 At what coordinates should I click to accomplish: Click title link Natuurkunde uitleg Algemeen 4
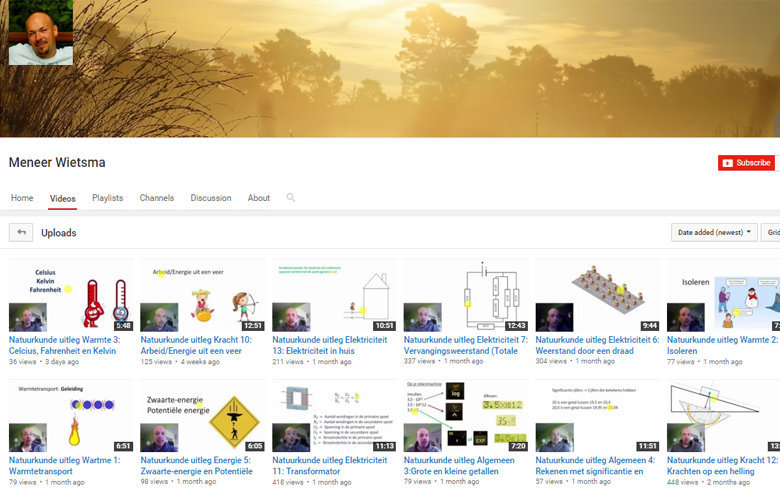click(x=595, y=466)
